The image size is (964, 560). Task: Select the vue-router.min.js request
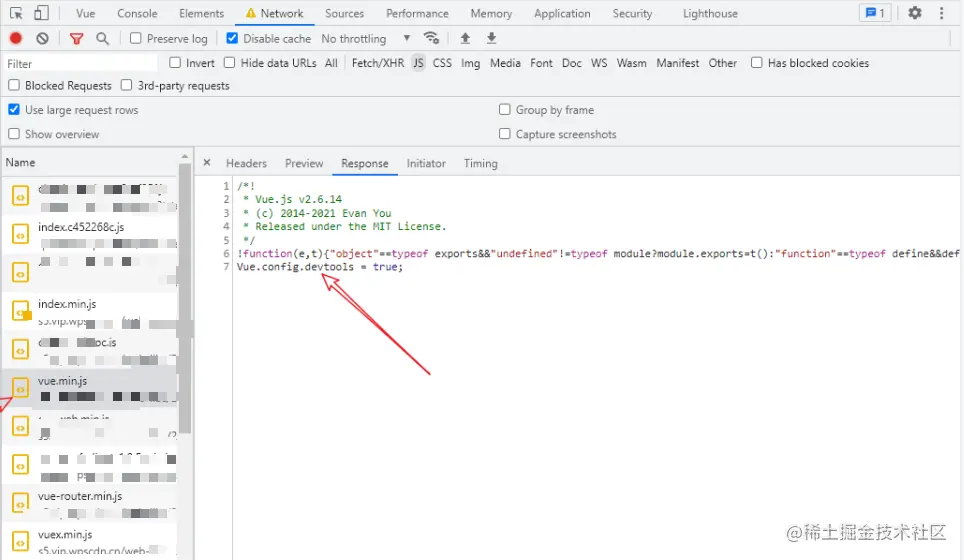click(x=90, y=503)
